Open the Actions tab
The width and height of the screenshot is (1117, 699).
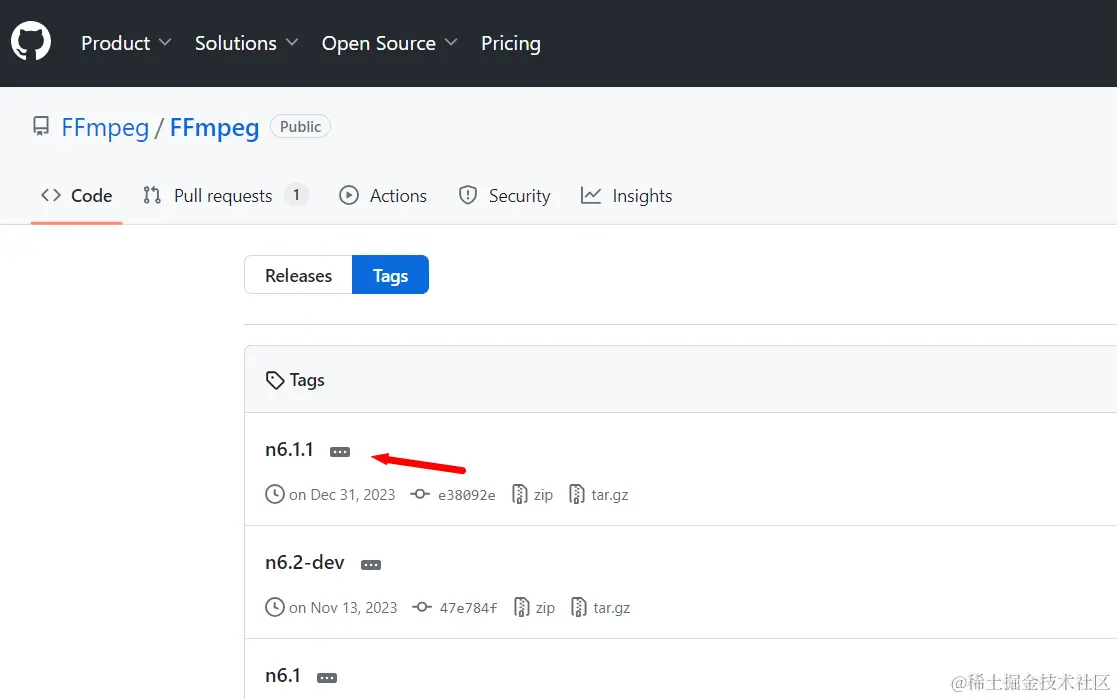[383, 196]
